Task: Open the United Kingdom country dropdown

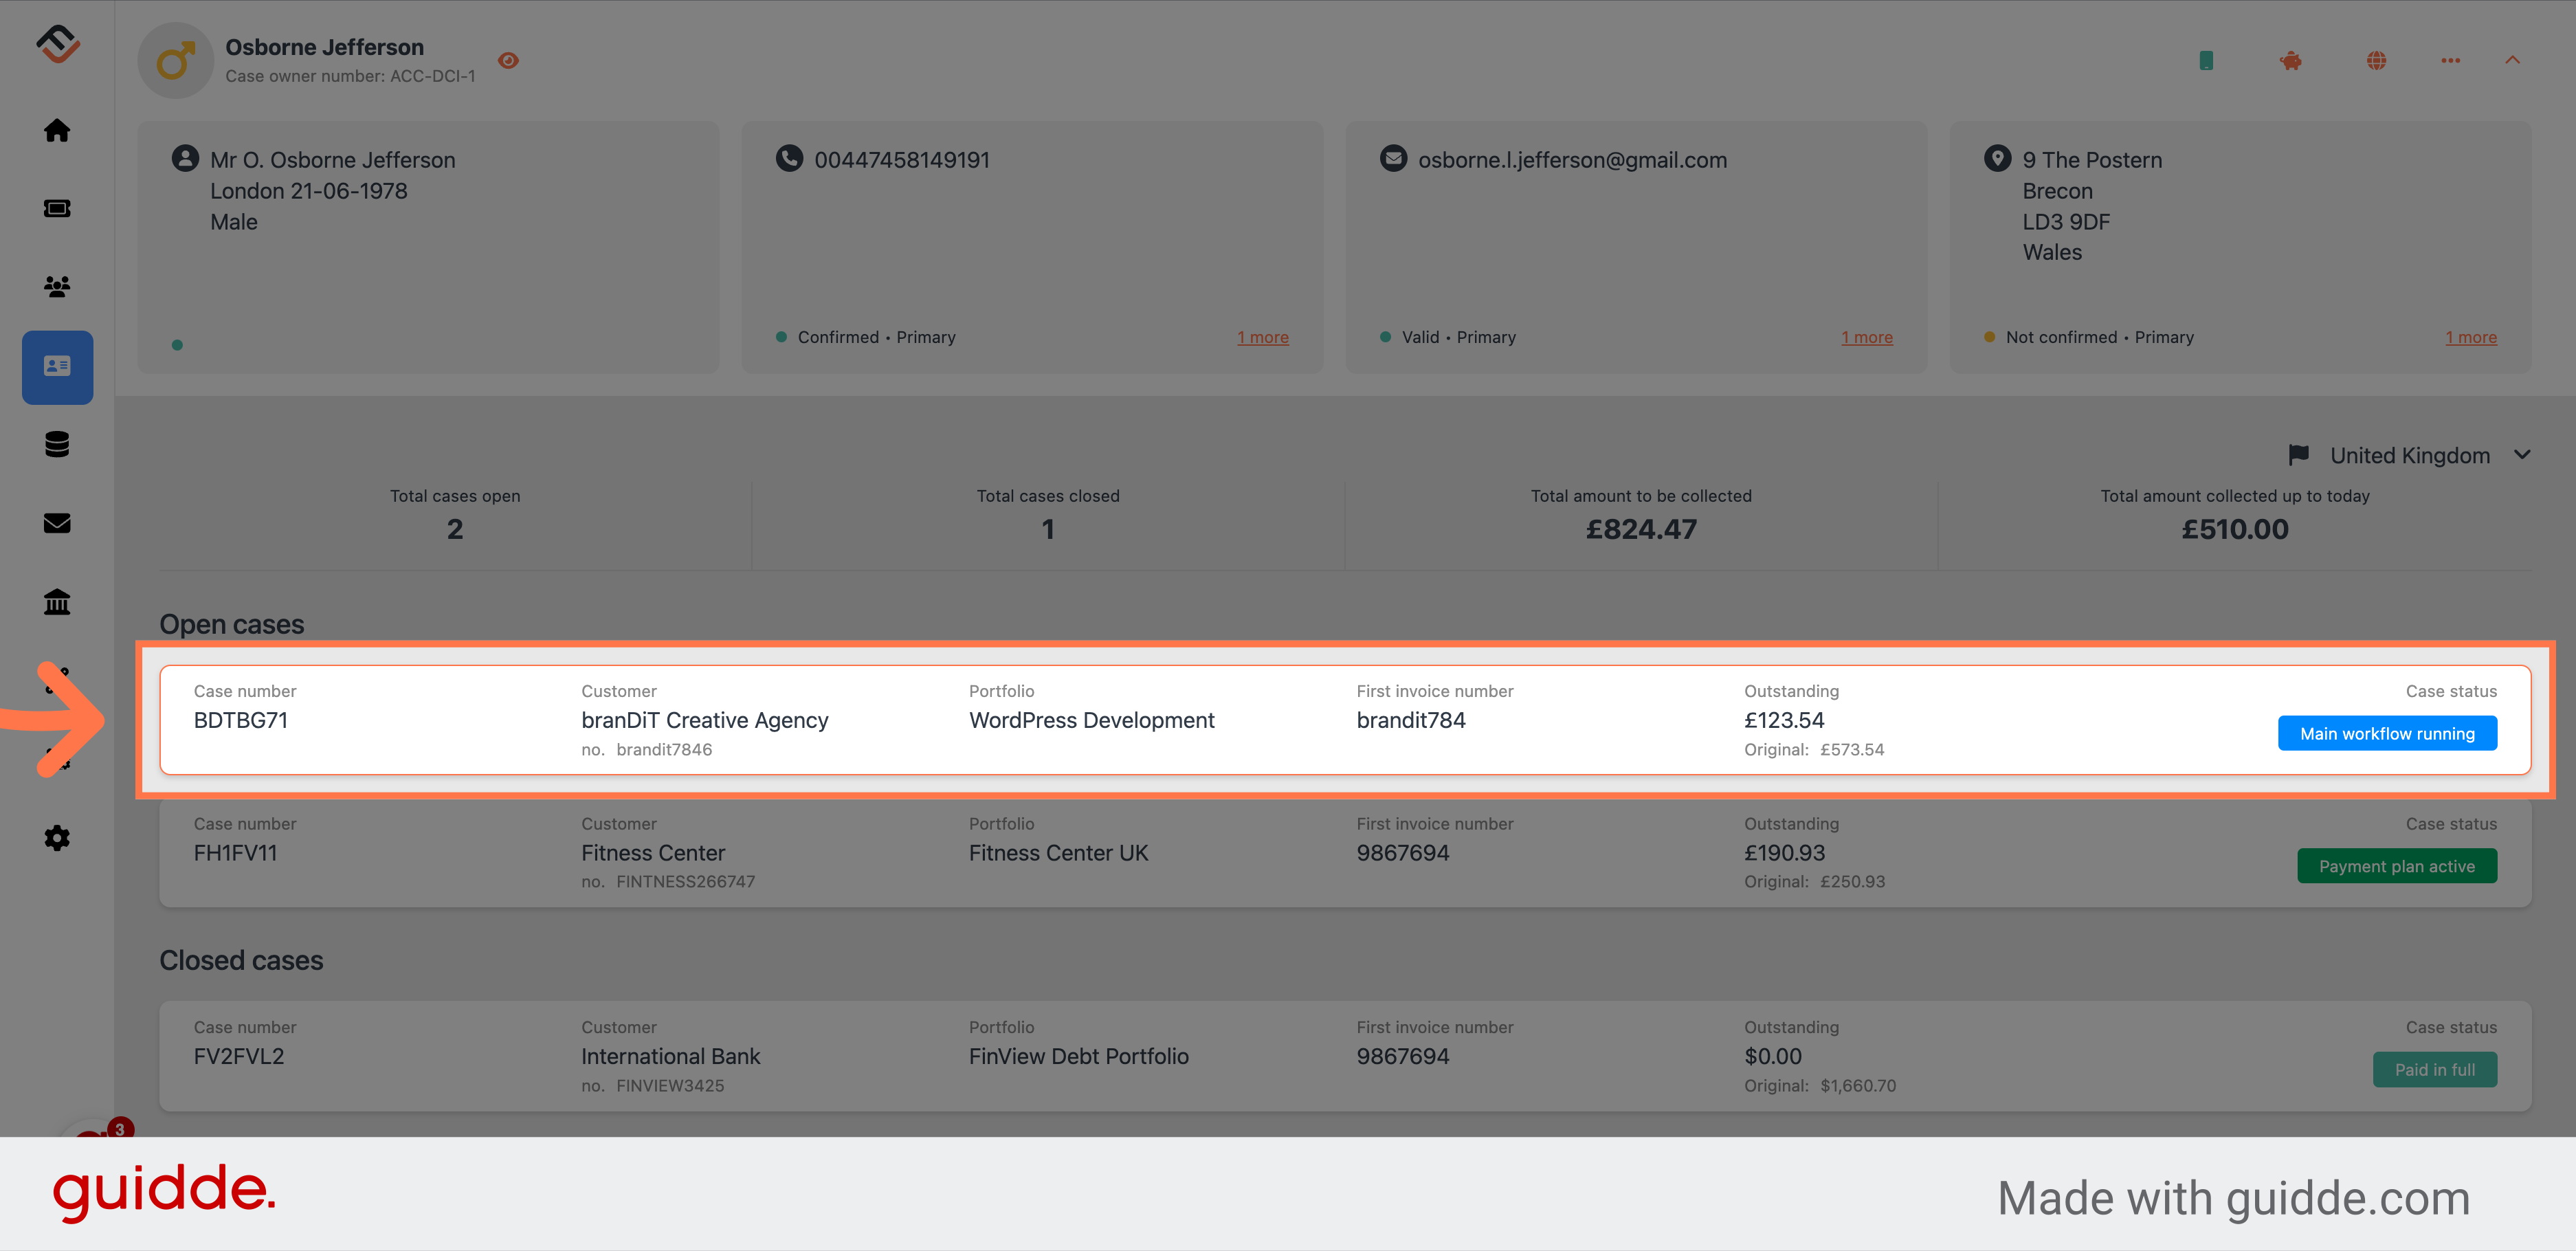Action: 2410,455
